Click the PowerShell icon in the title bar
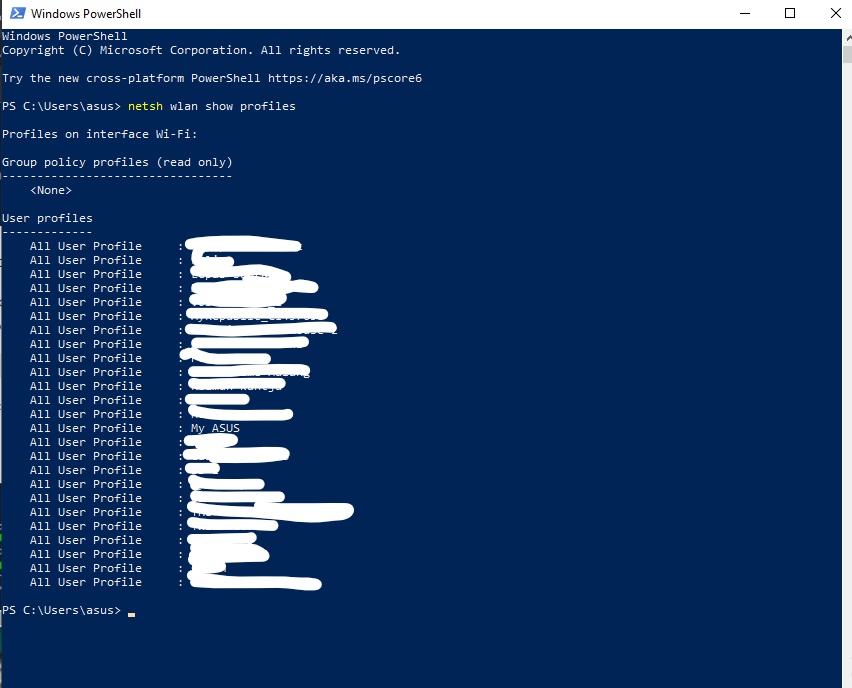 click(17, 13)
